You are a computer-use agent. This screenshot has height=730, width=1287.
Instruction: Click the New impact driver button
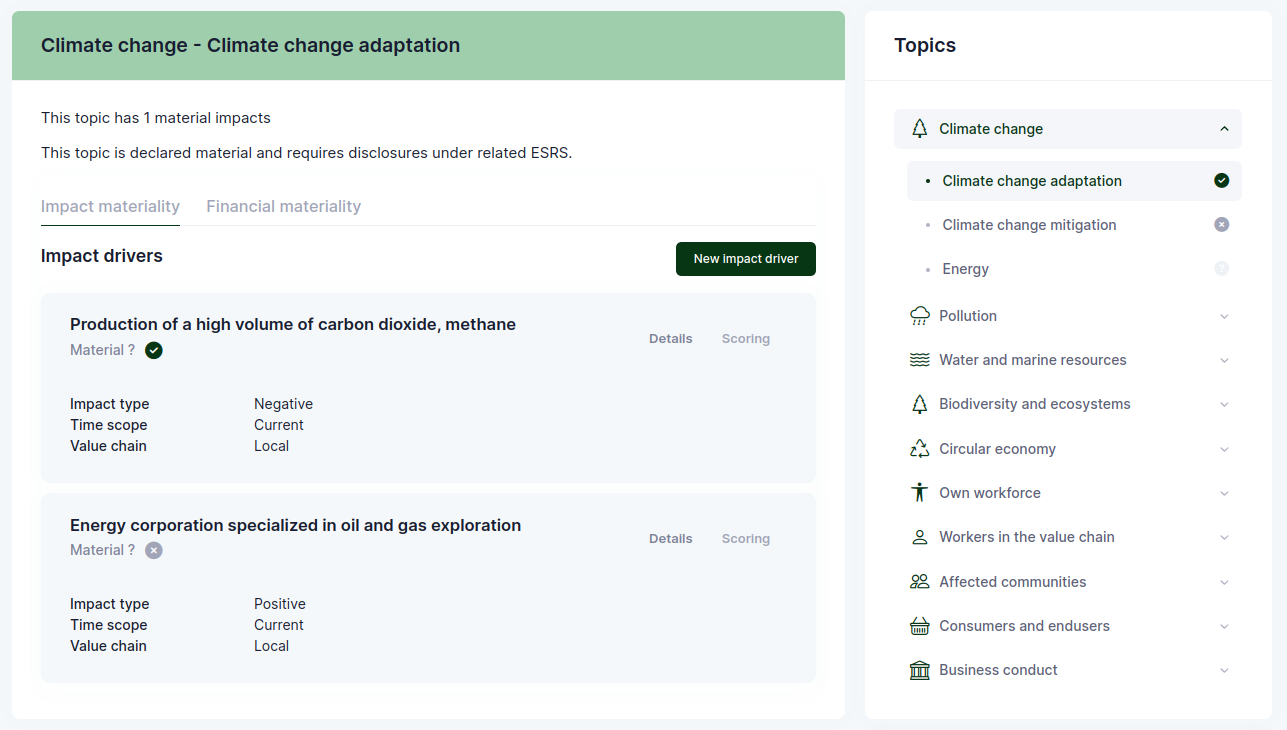(745, 259)
